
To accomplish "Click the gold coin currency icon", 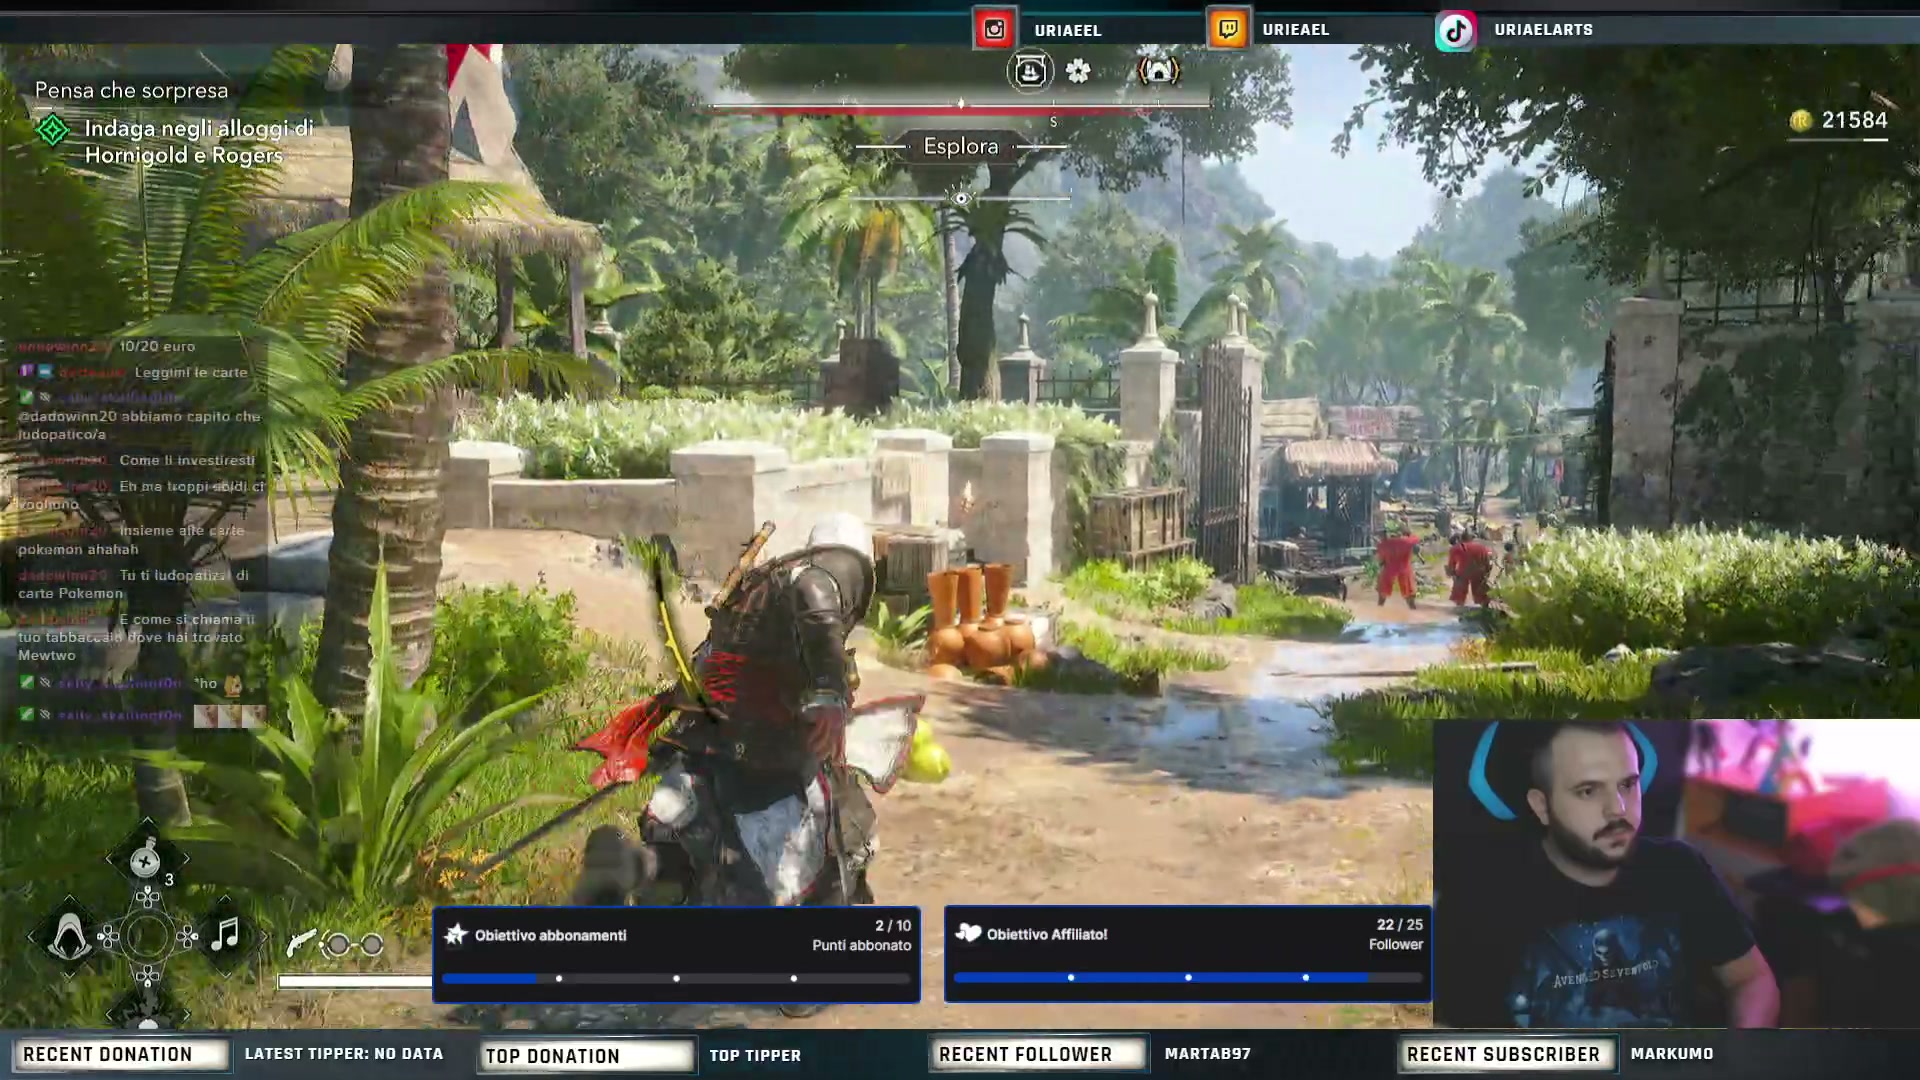I will (x=1801, y=121).
